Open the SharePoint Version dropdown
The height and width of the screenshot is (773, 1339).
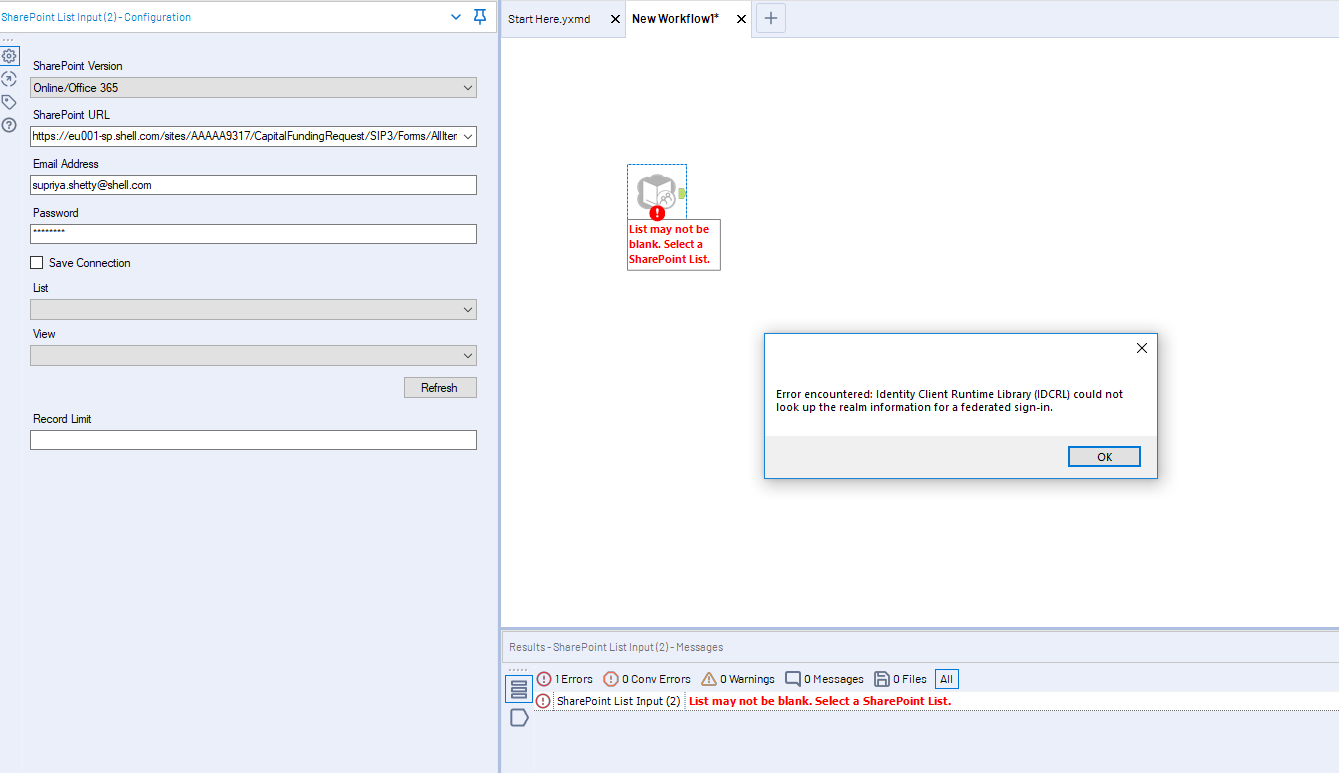point(466,87)
